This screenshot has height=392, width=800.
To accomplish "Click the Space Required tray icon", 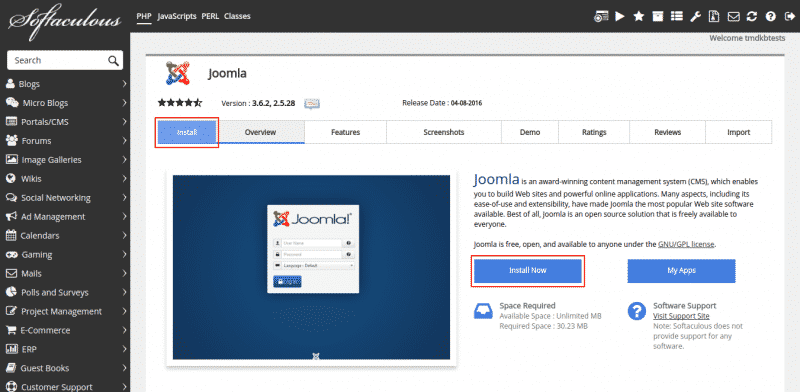I will pyautogui.click(x=483, y=311).
